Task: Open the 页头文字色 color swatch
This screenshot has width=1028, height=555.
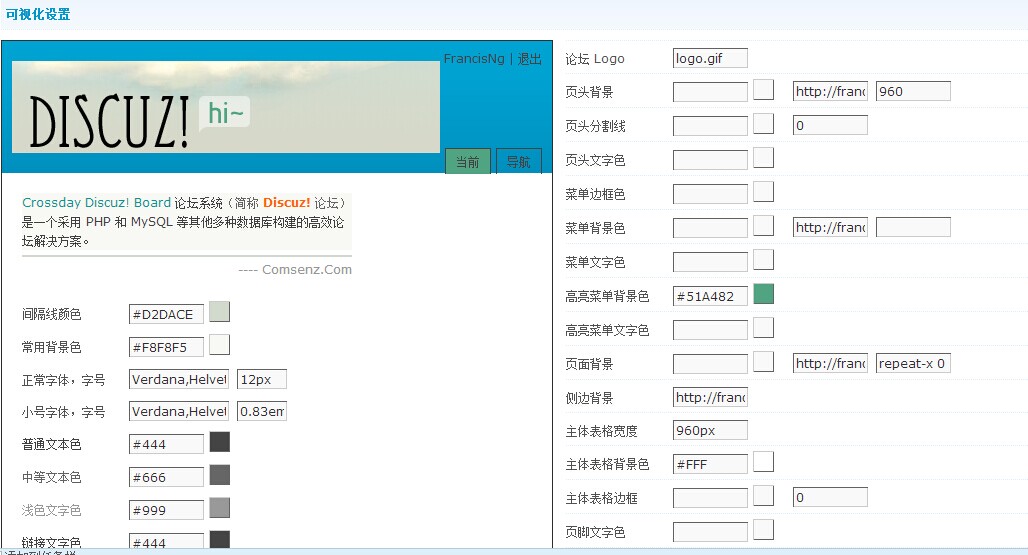Action: tap(763, 158)
